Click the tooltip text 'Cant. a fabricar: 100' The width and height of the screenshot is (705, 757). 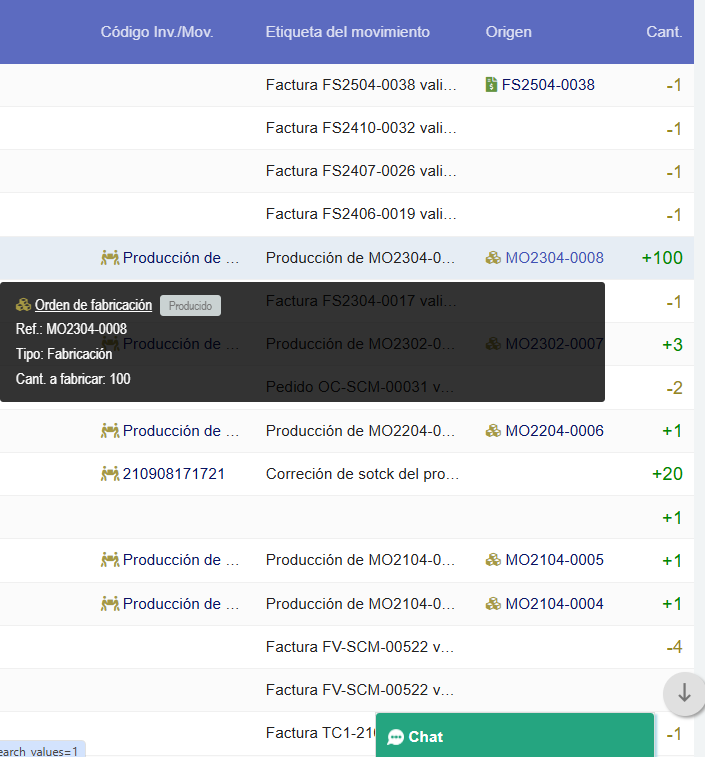[x=73, y=379]
